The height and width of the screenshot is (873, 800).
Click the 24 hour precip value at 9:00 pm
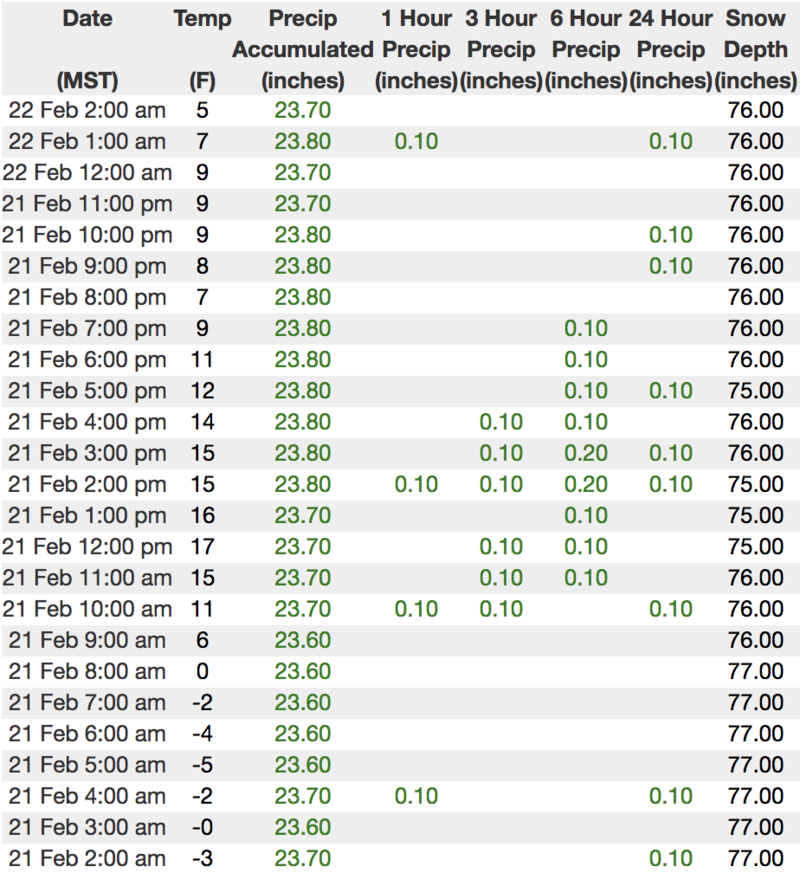pyautogui.click(x=671, y=266)
